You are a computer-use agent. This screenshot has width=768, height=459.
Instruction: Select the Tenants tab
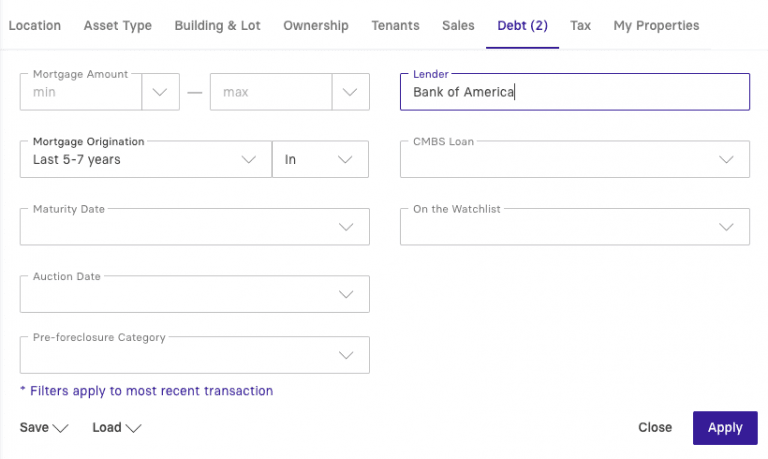[395, 25]
